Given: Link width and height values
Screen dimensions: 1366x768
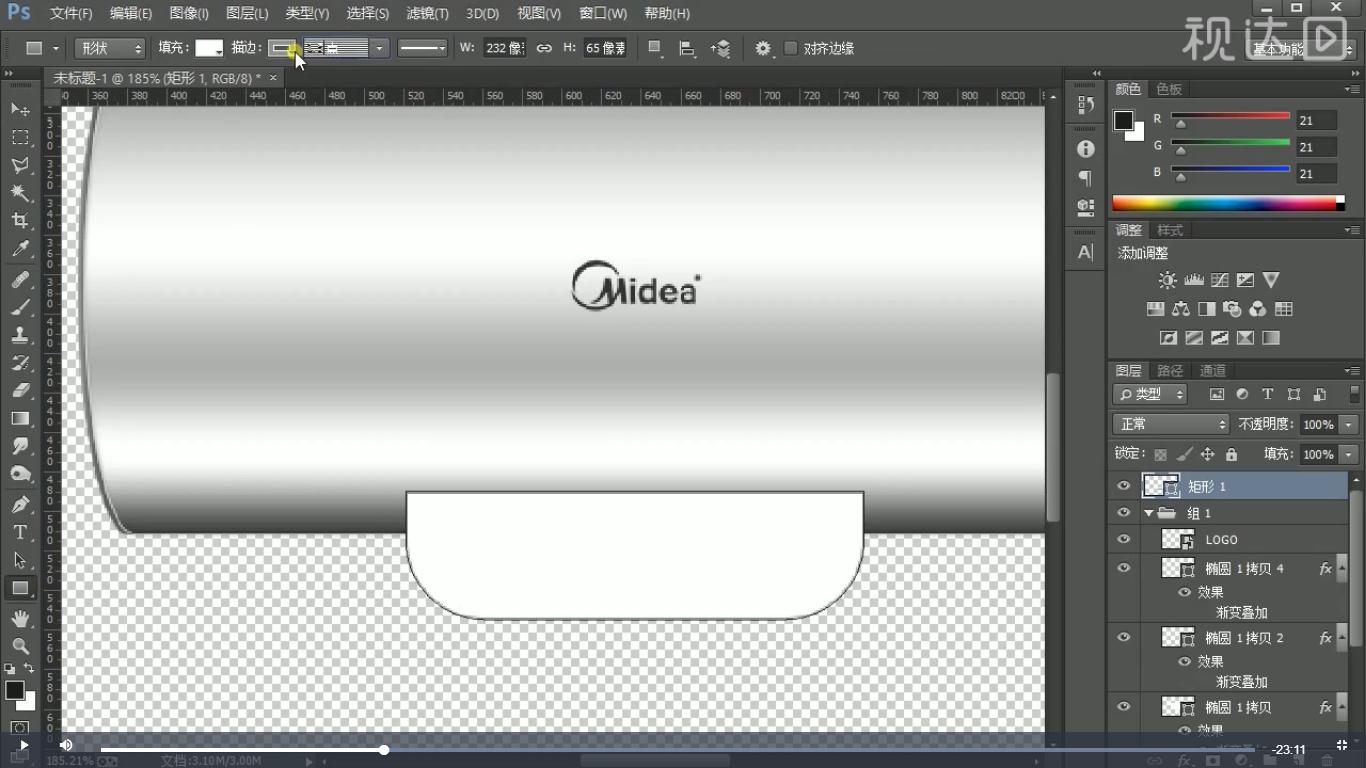Looking at the screenshot, I should tap(544, 48).
